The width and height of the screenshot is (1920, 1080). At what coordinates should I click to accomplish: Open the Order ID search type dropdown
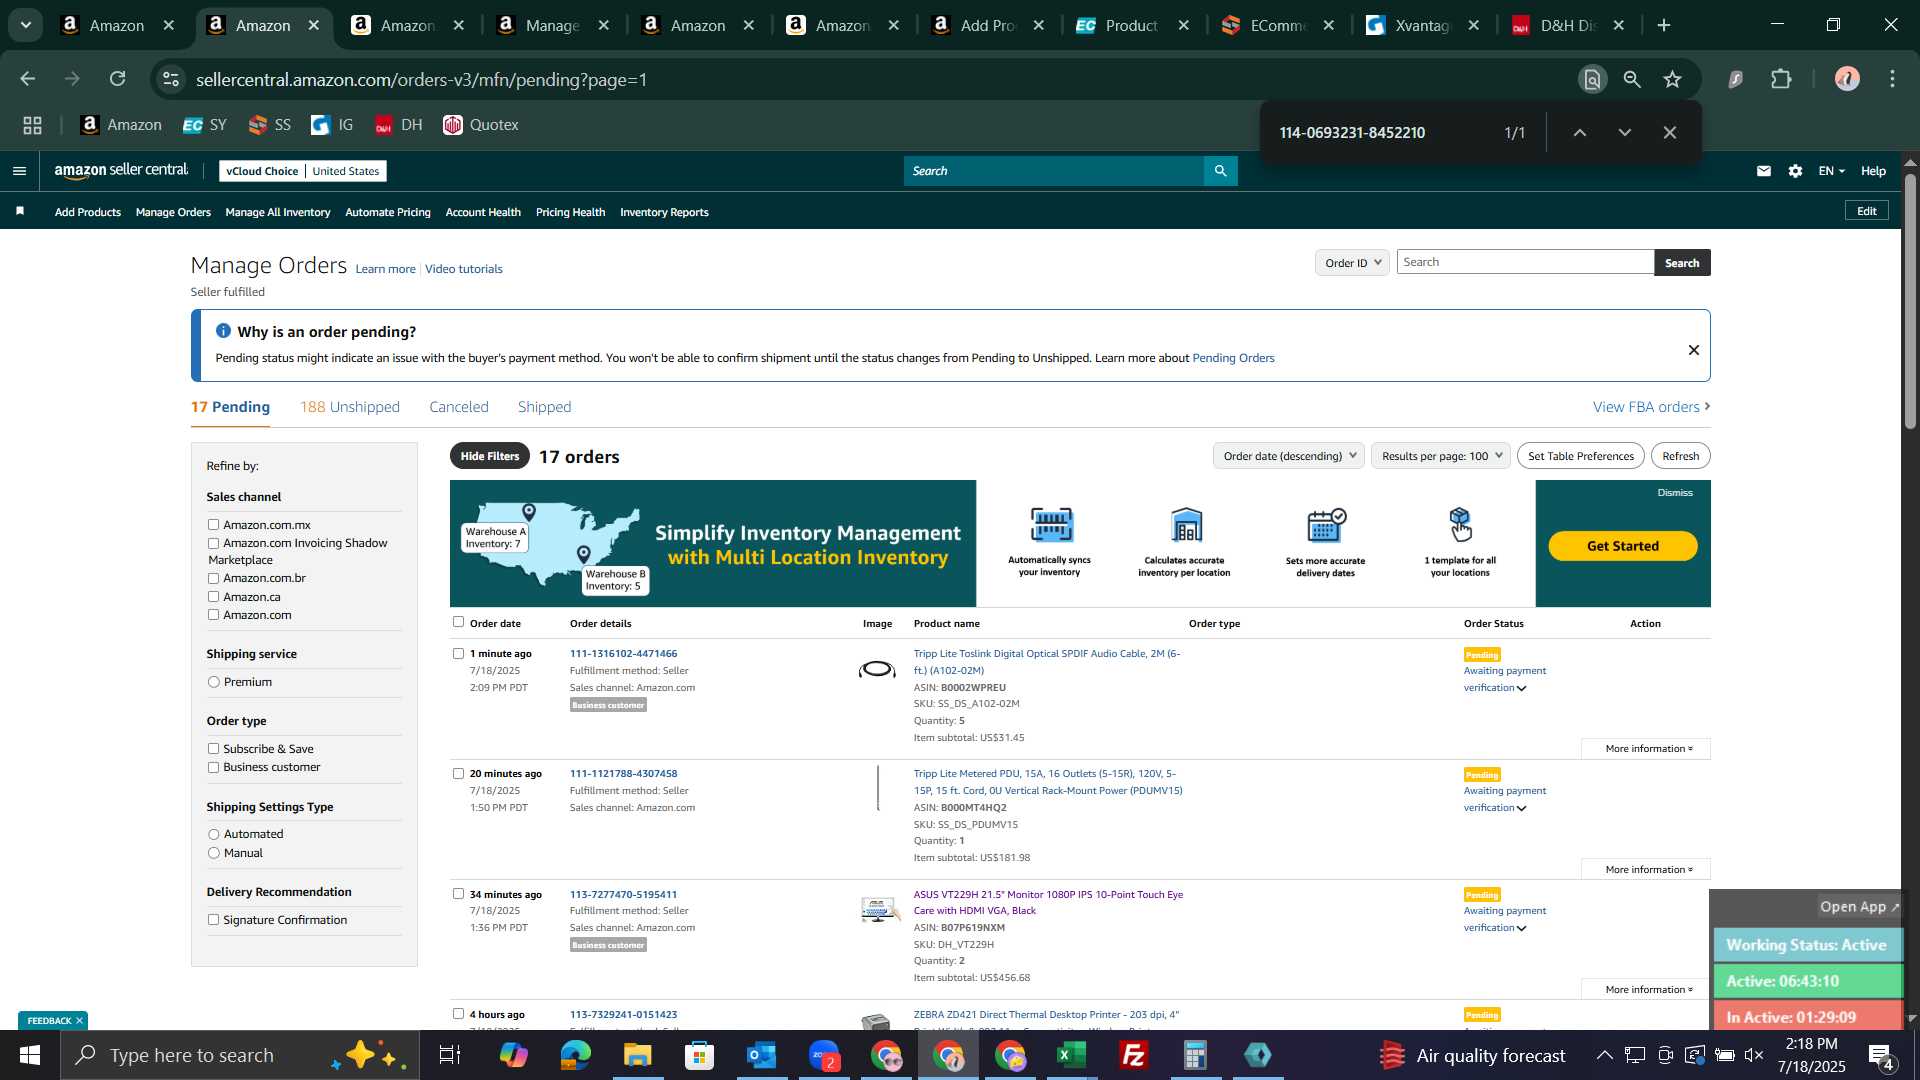[x=1352, y=263]
